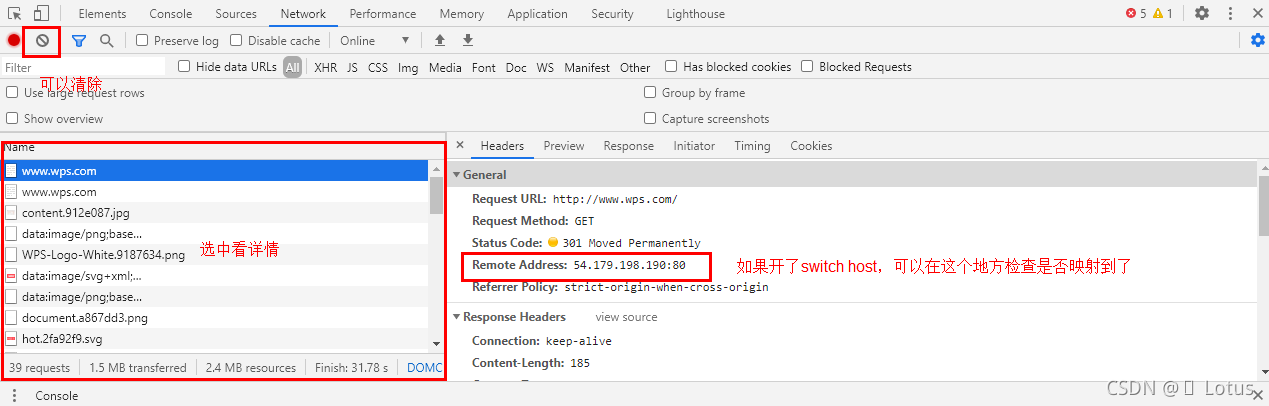Viewport: 1269px width, 406px height.
Task: Check Has blocked cookies
Action: [671, 67]
